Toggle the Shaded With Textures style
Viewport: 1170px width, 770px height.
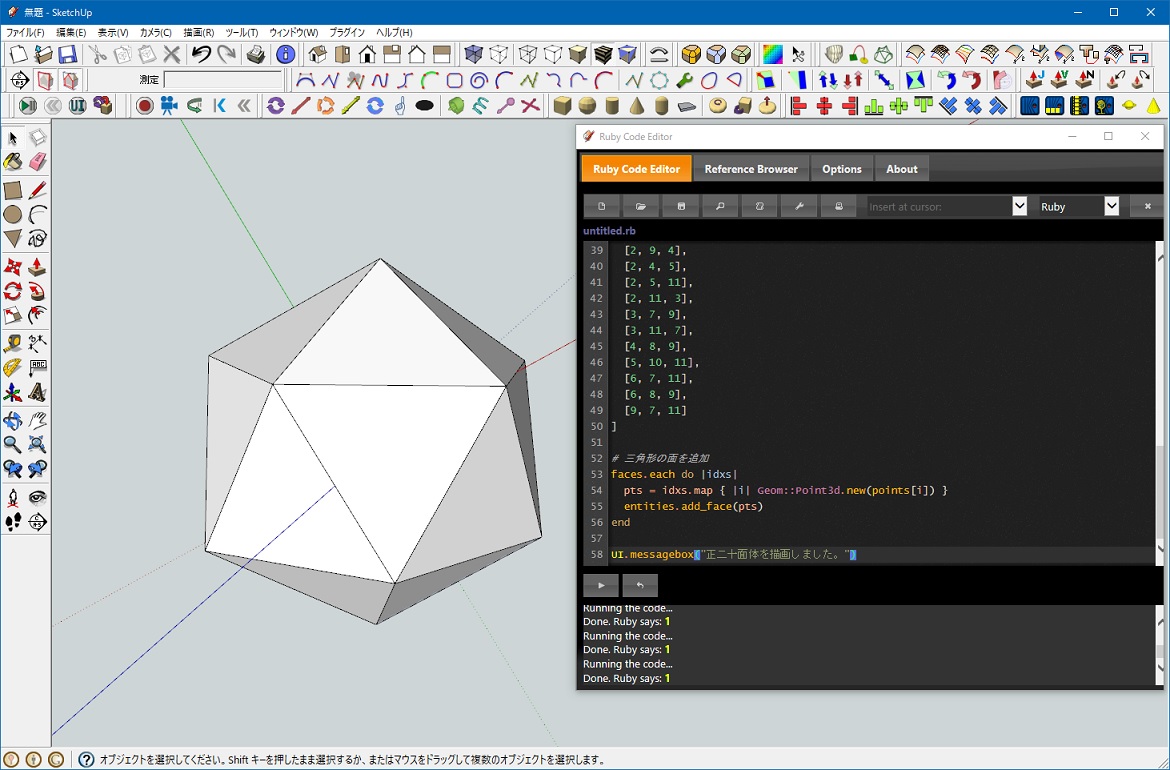(x=603, y=54)
